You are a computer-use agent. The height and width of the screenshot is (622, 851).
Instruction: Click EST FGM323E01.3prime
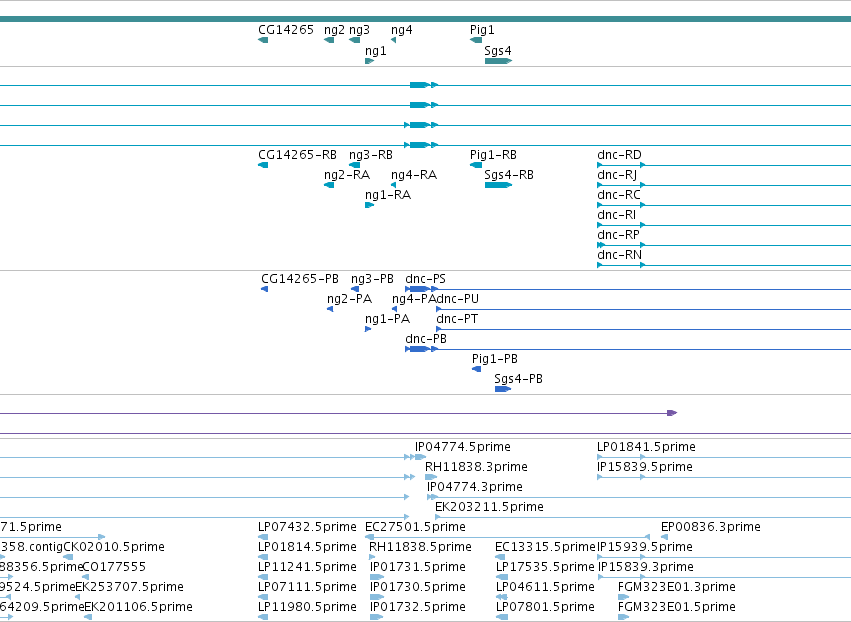677,587
